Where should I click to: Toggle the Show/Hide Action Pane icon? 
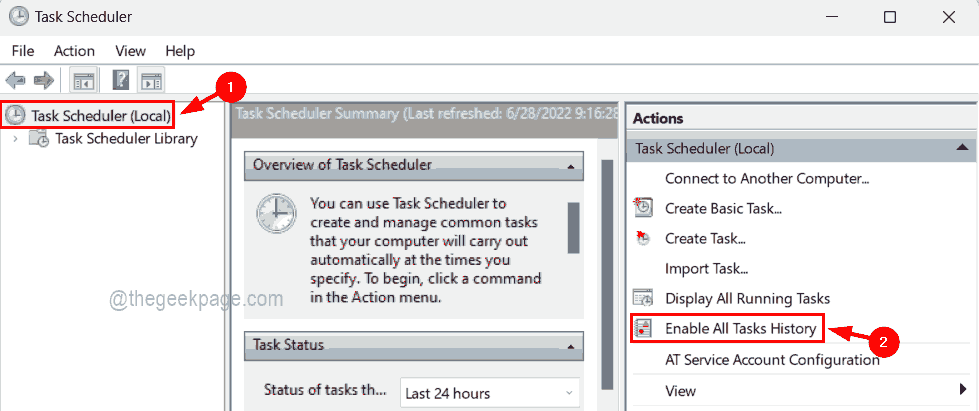(151, 80)
